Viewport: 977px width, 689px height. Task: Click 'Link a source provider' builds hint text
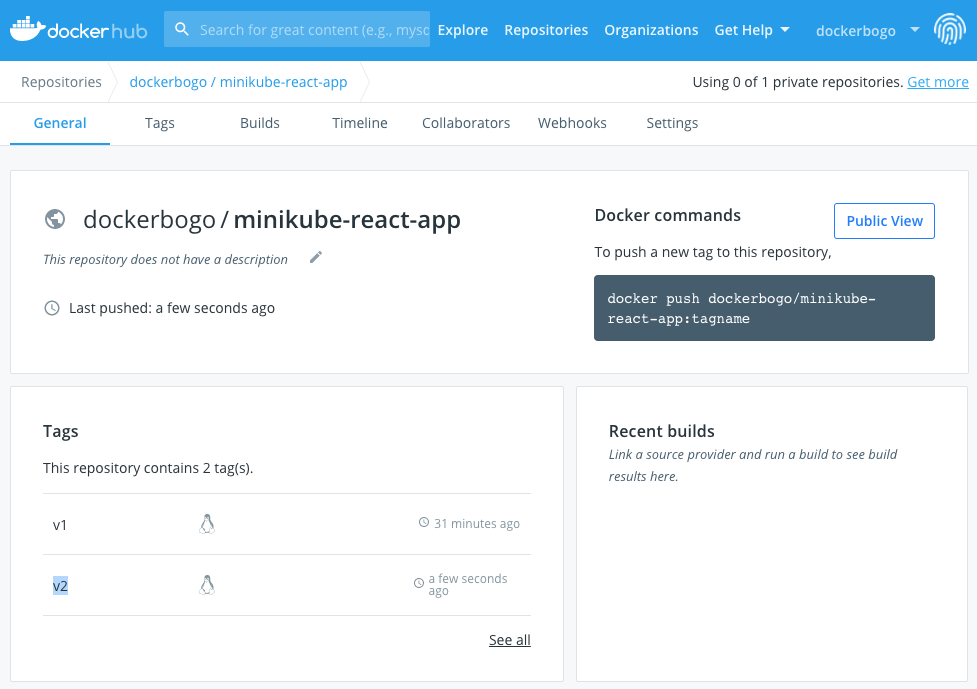pyautogui.click(x=753, y=465)
